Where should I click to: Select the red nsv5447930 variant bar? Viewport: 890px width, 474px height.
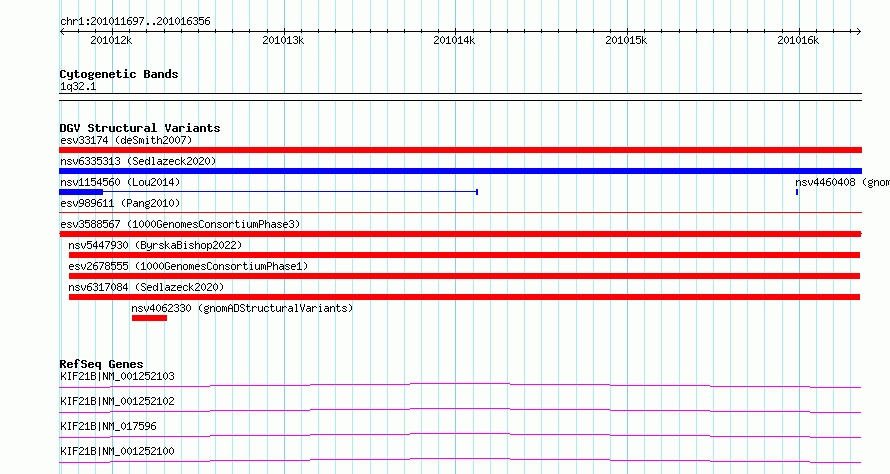click(x=464, y=255)
